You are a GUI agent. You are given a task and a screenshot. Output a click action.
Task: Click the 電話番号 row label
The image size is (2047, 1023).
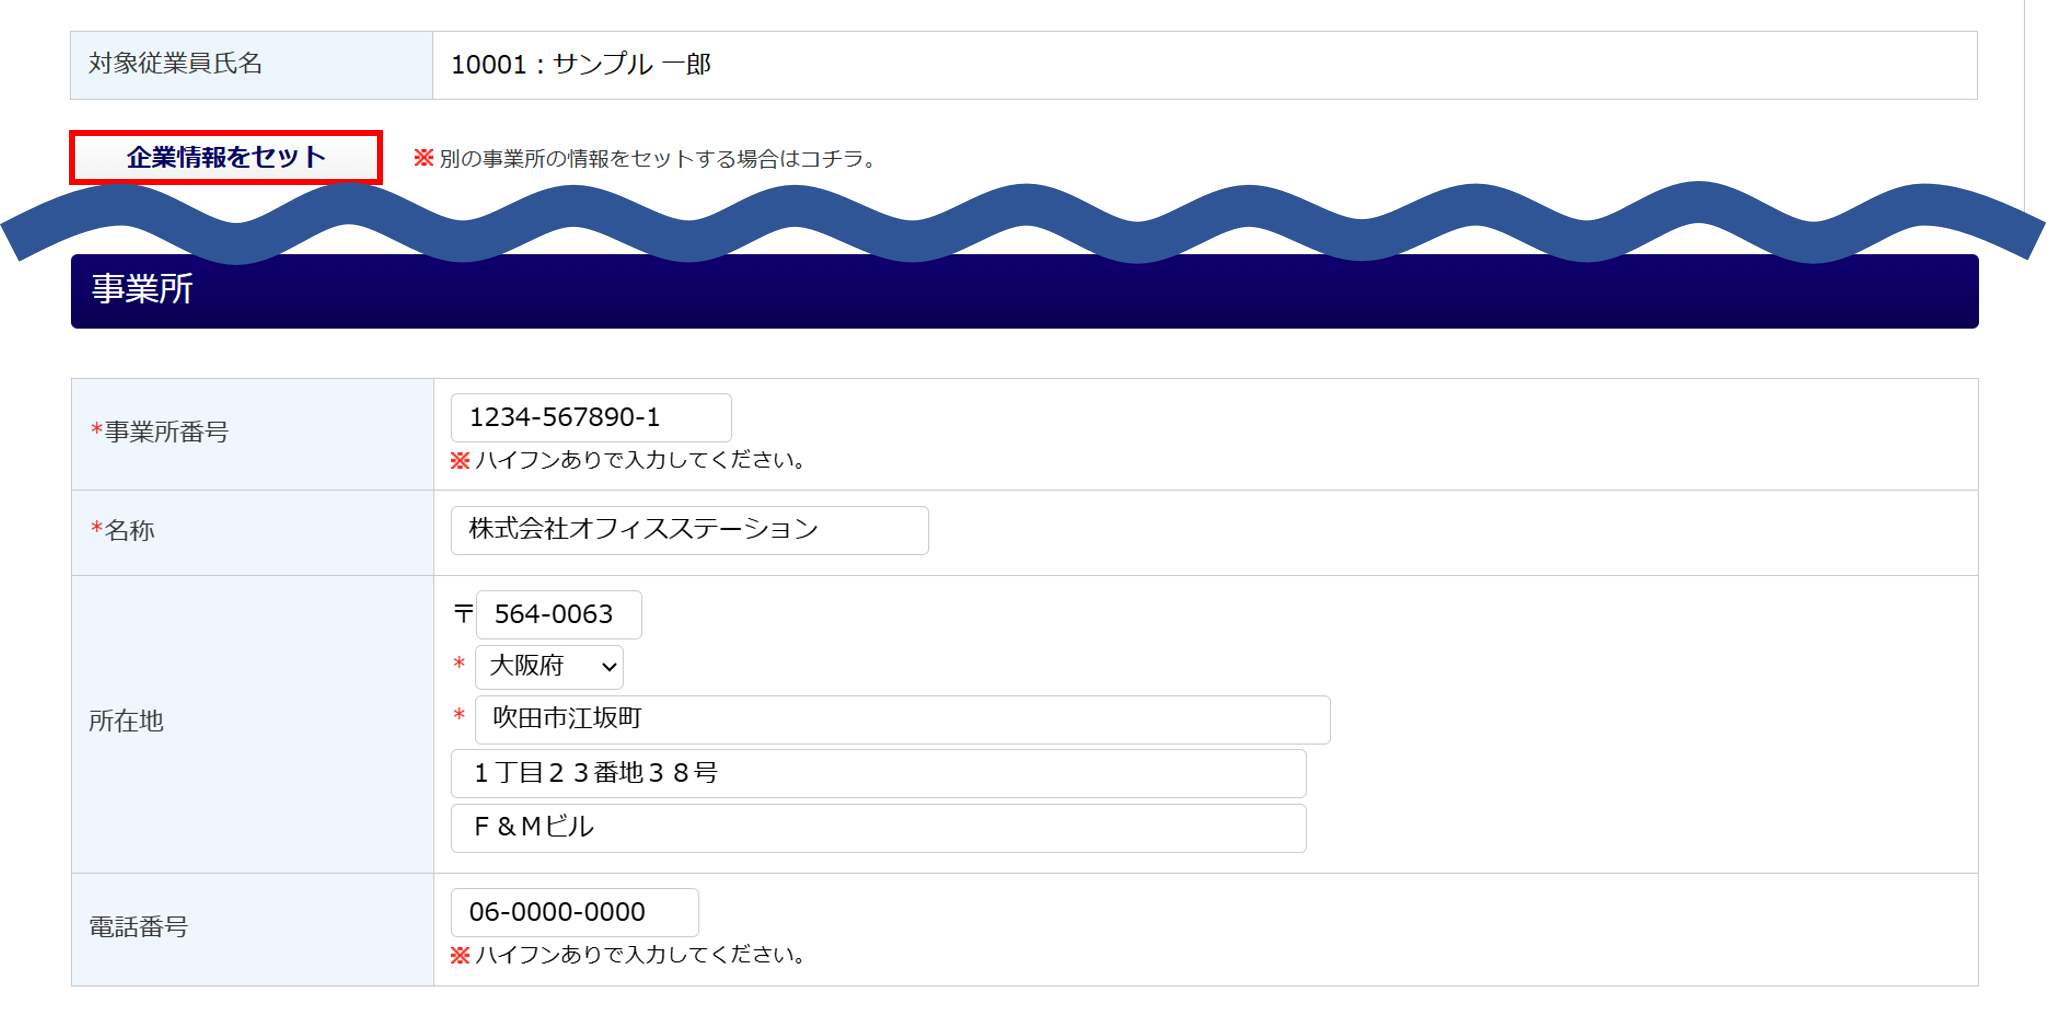pyautogui.click(x=139, y=927)
